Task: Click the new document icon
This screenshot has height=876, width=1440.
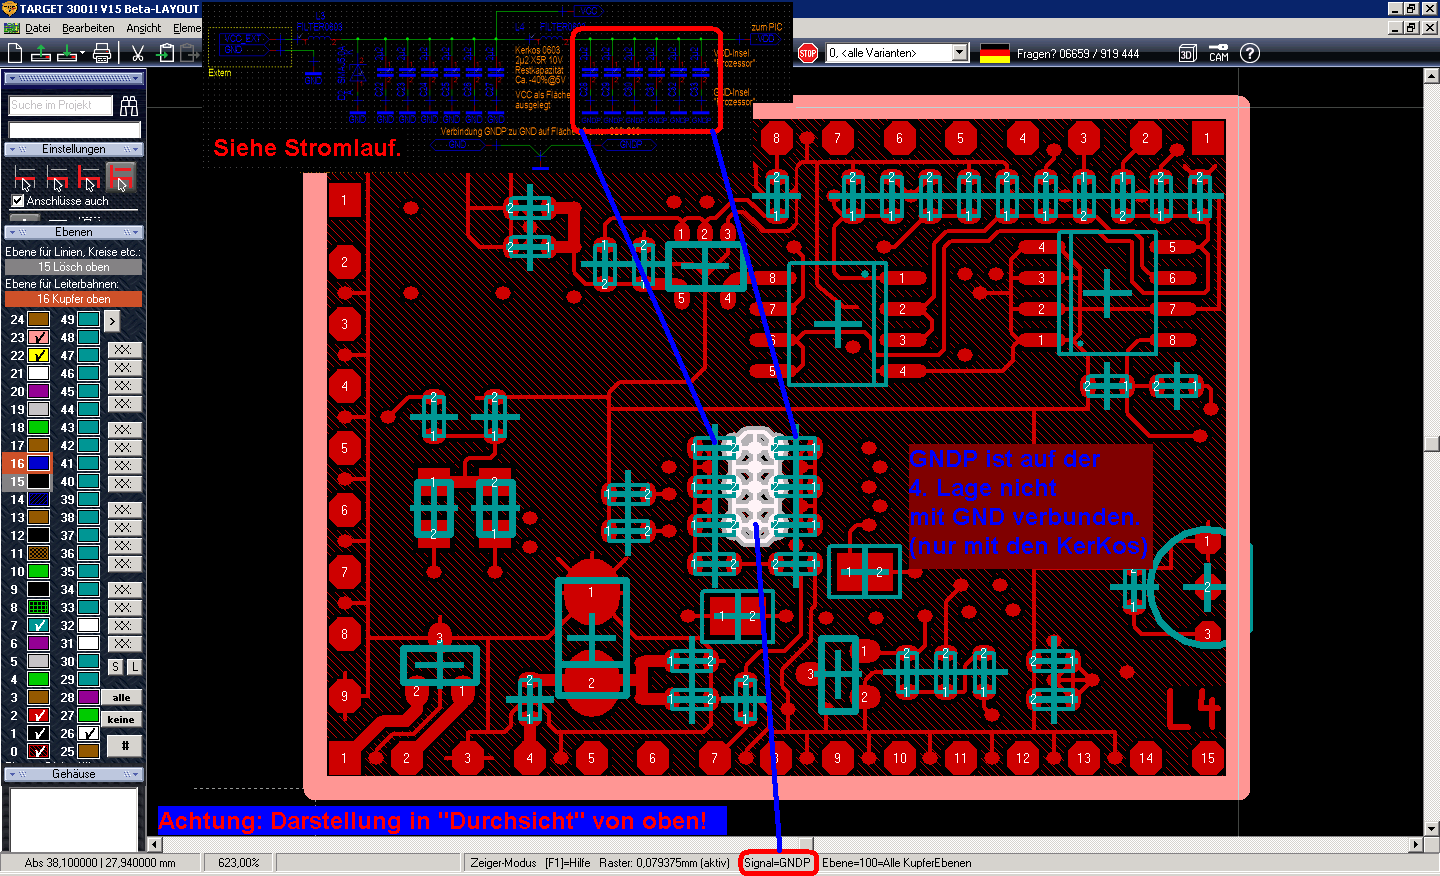Action: tap(14, 53)
